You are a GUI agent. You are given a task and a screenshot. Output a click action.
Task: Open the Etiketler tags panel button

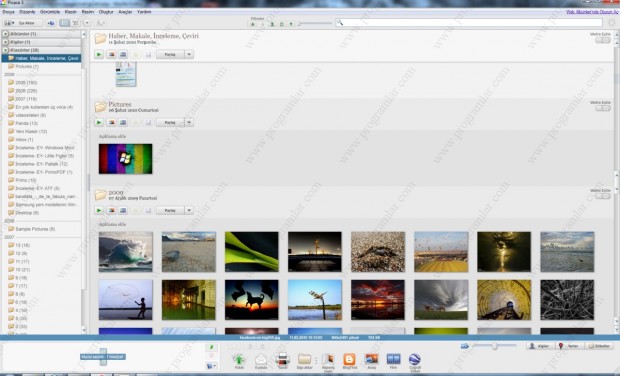click(599, 346)
